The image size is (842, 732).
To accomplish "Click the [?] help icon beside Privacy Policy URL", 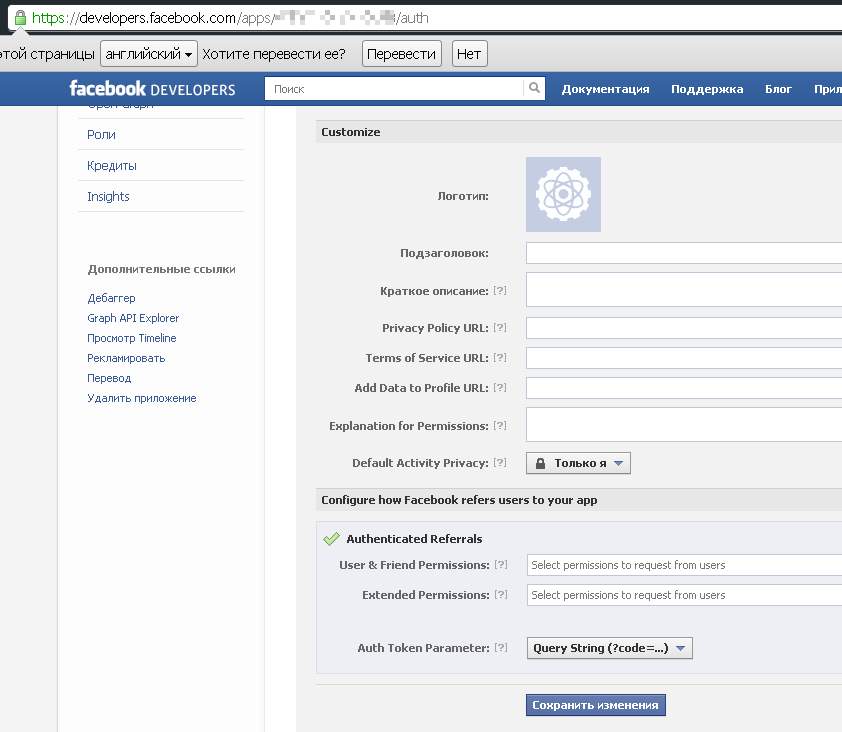I will 498,328.
